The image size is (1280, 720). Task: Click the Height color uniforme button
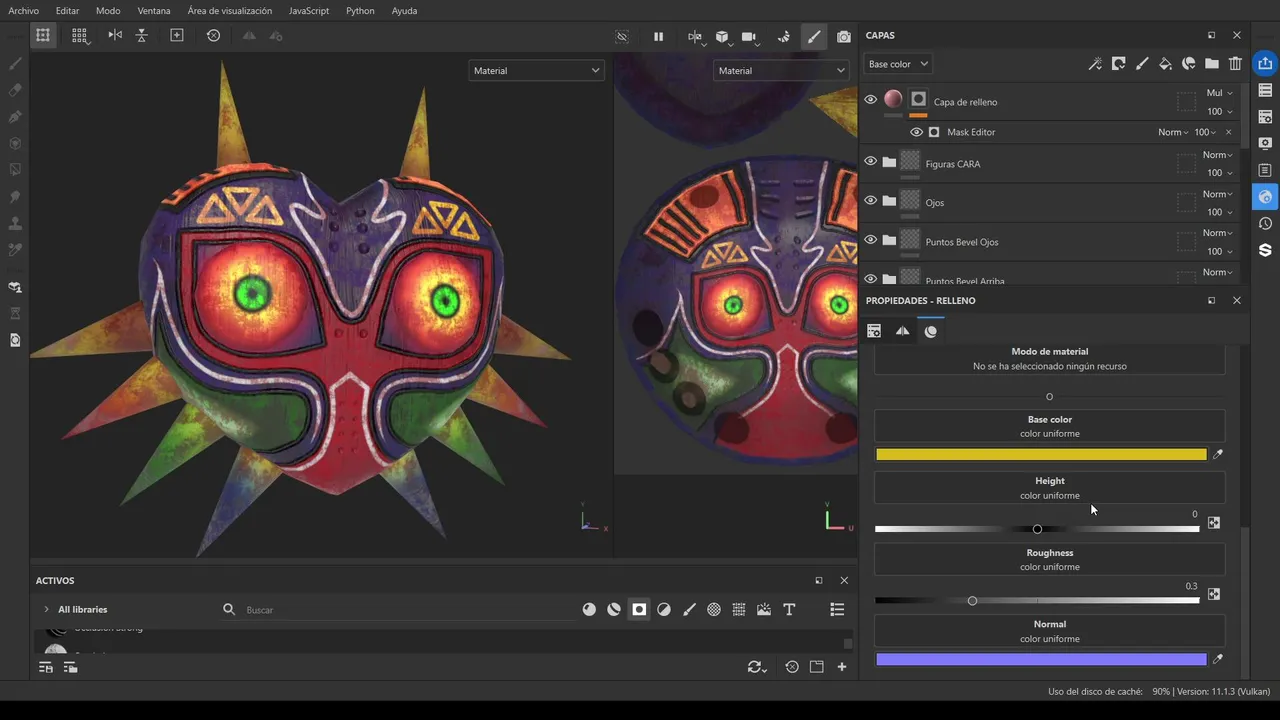click(x=1050, y=488)
